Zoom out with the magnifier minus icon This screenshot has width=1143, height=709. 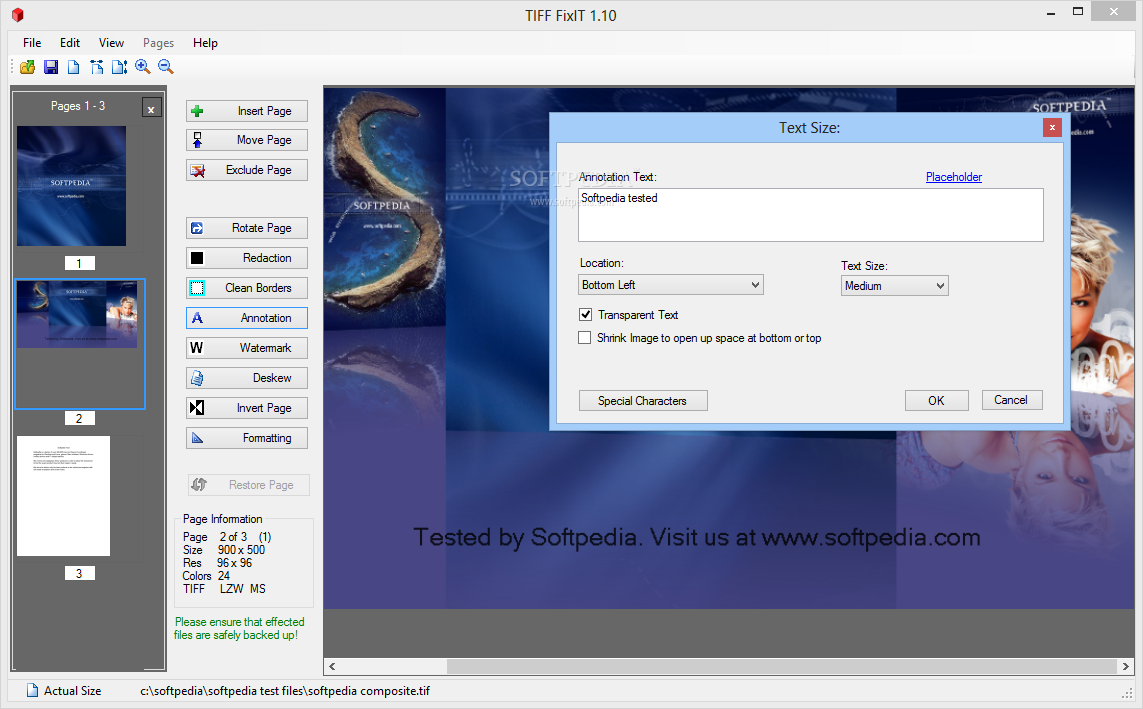[166, 67]
